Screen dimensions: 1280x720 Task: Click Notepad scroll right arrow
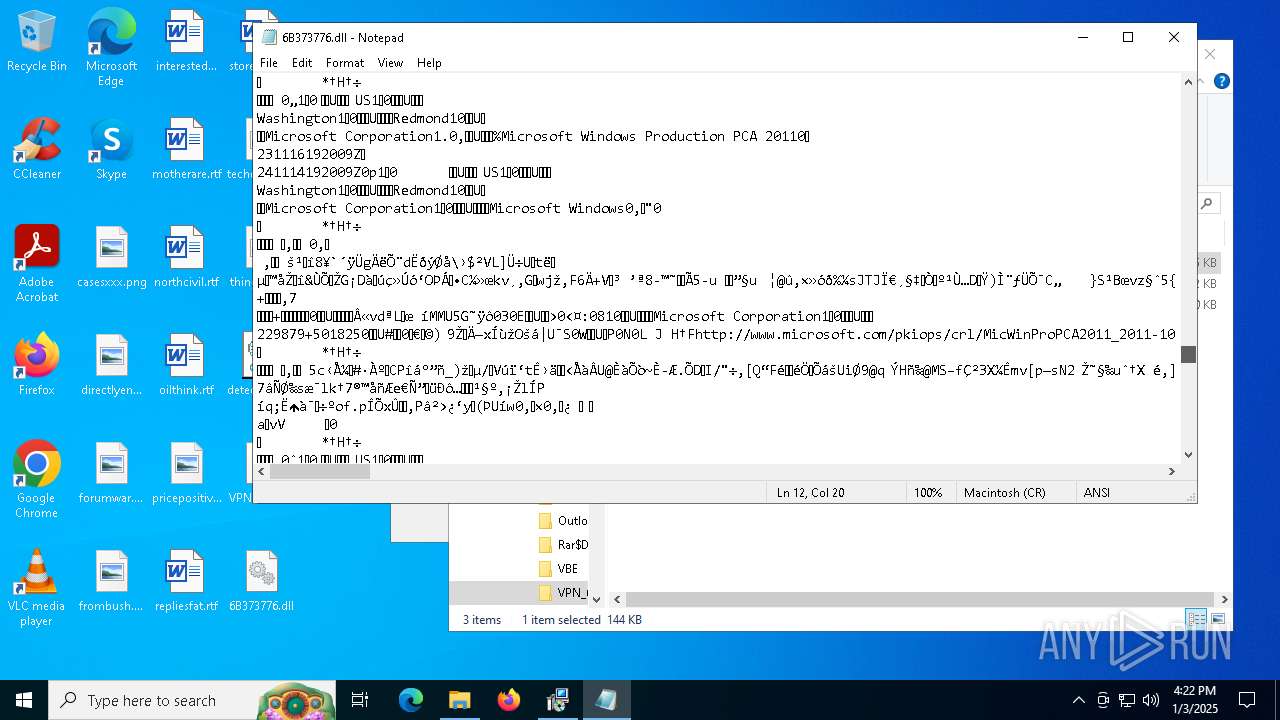pyautogui.click(x=1172, y=471)
